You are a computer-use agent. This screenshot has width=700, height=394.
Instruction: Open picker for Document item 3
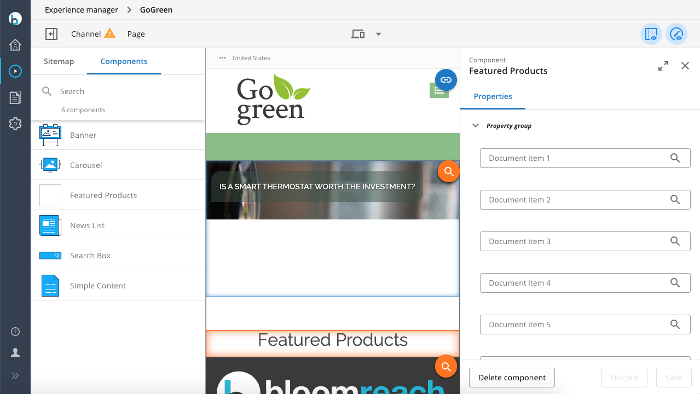[x=675, y=241]
